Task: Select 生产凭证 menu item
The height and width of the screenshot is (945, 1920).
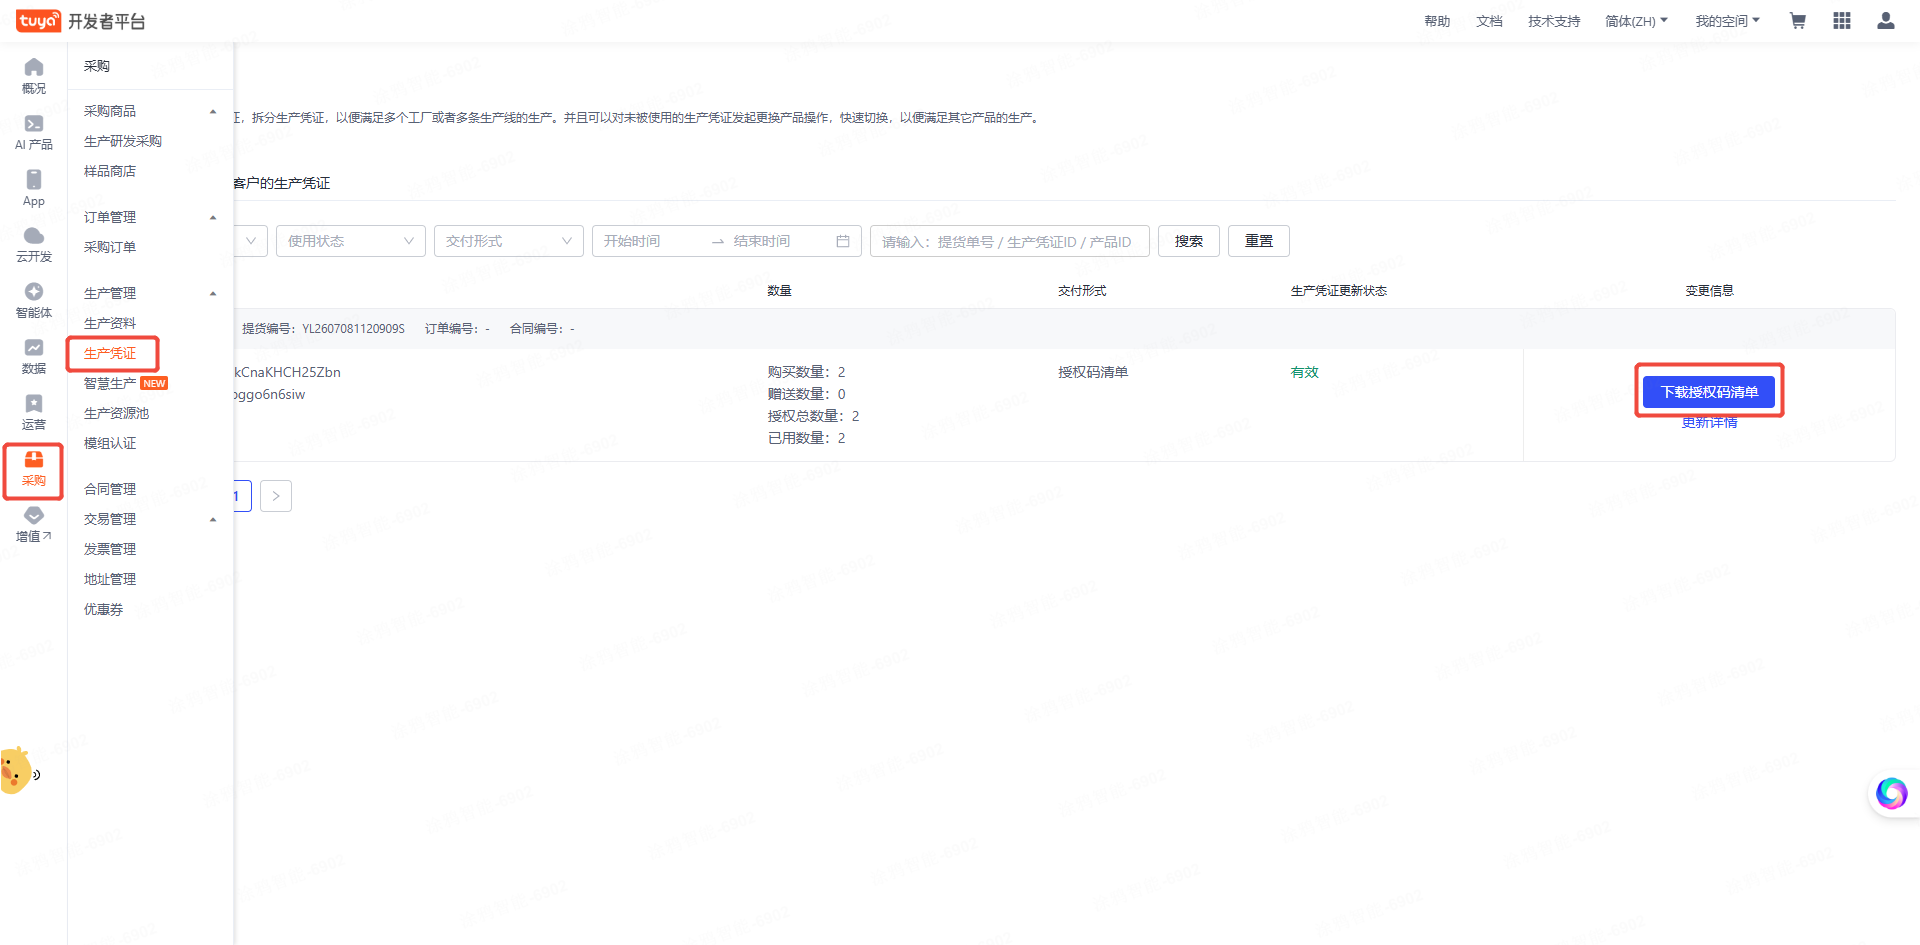Action: click(110, 353)
